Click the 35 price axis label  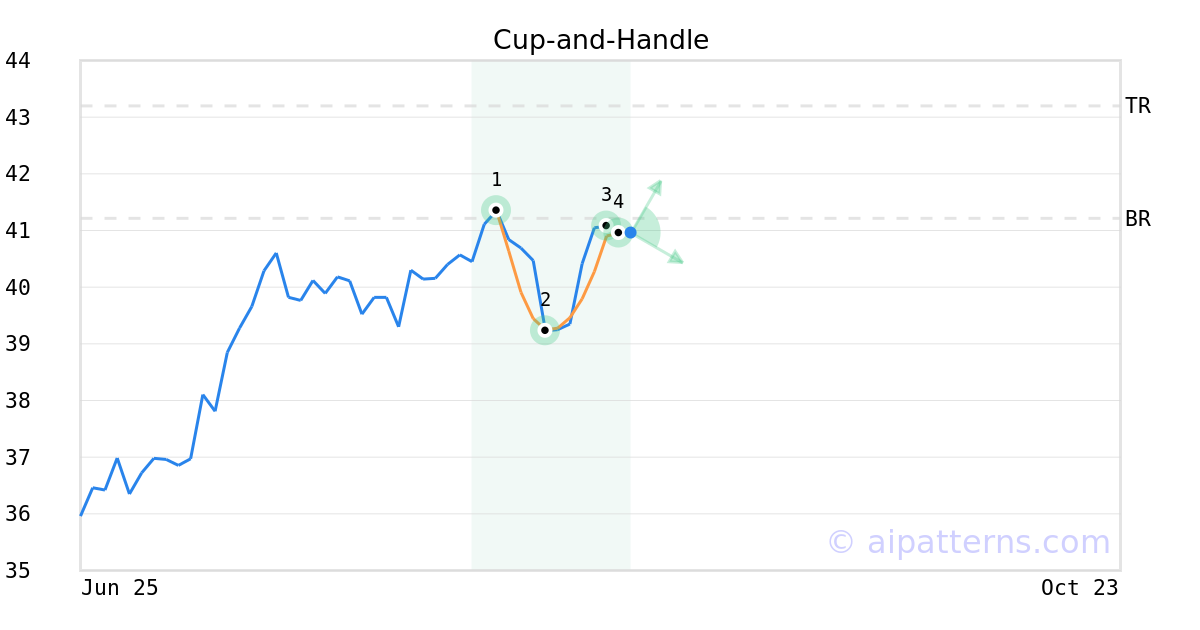click(x=18, y=571)
